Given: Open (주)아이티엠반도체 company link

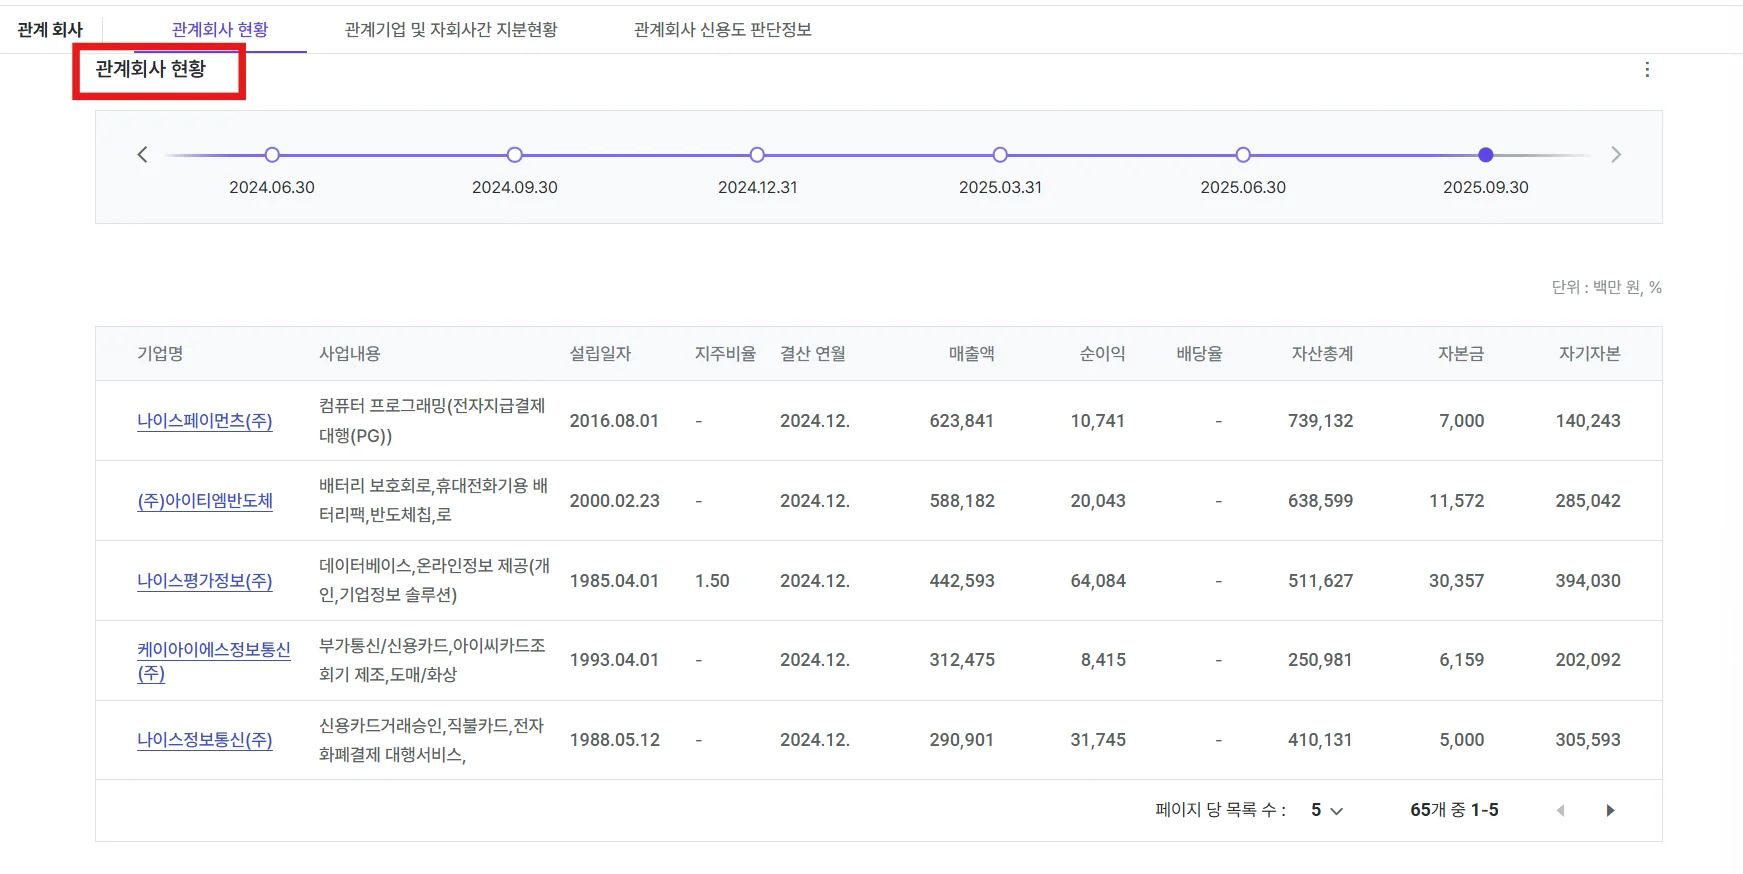Looking at the screenshot, I should point(204,501).
